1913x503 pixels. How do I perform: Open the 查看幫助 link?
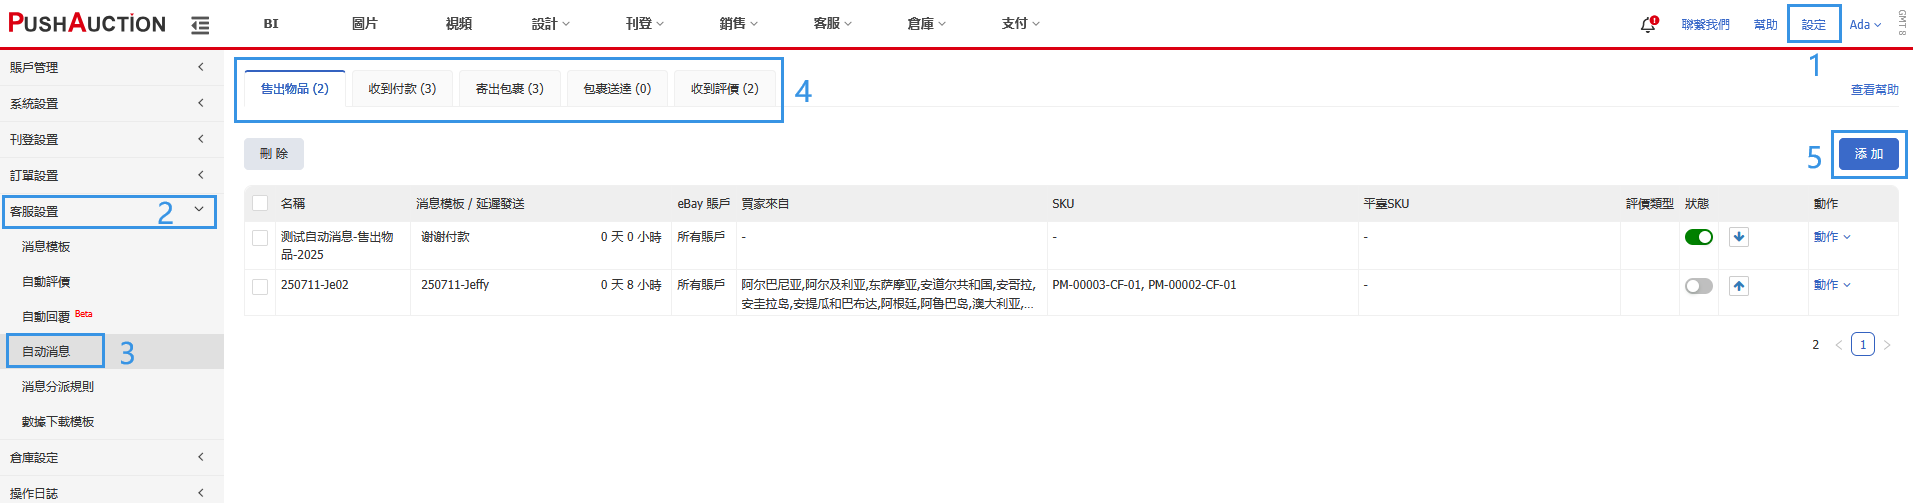(1874, 90)
